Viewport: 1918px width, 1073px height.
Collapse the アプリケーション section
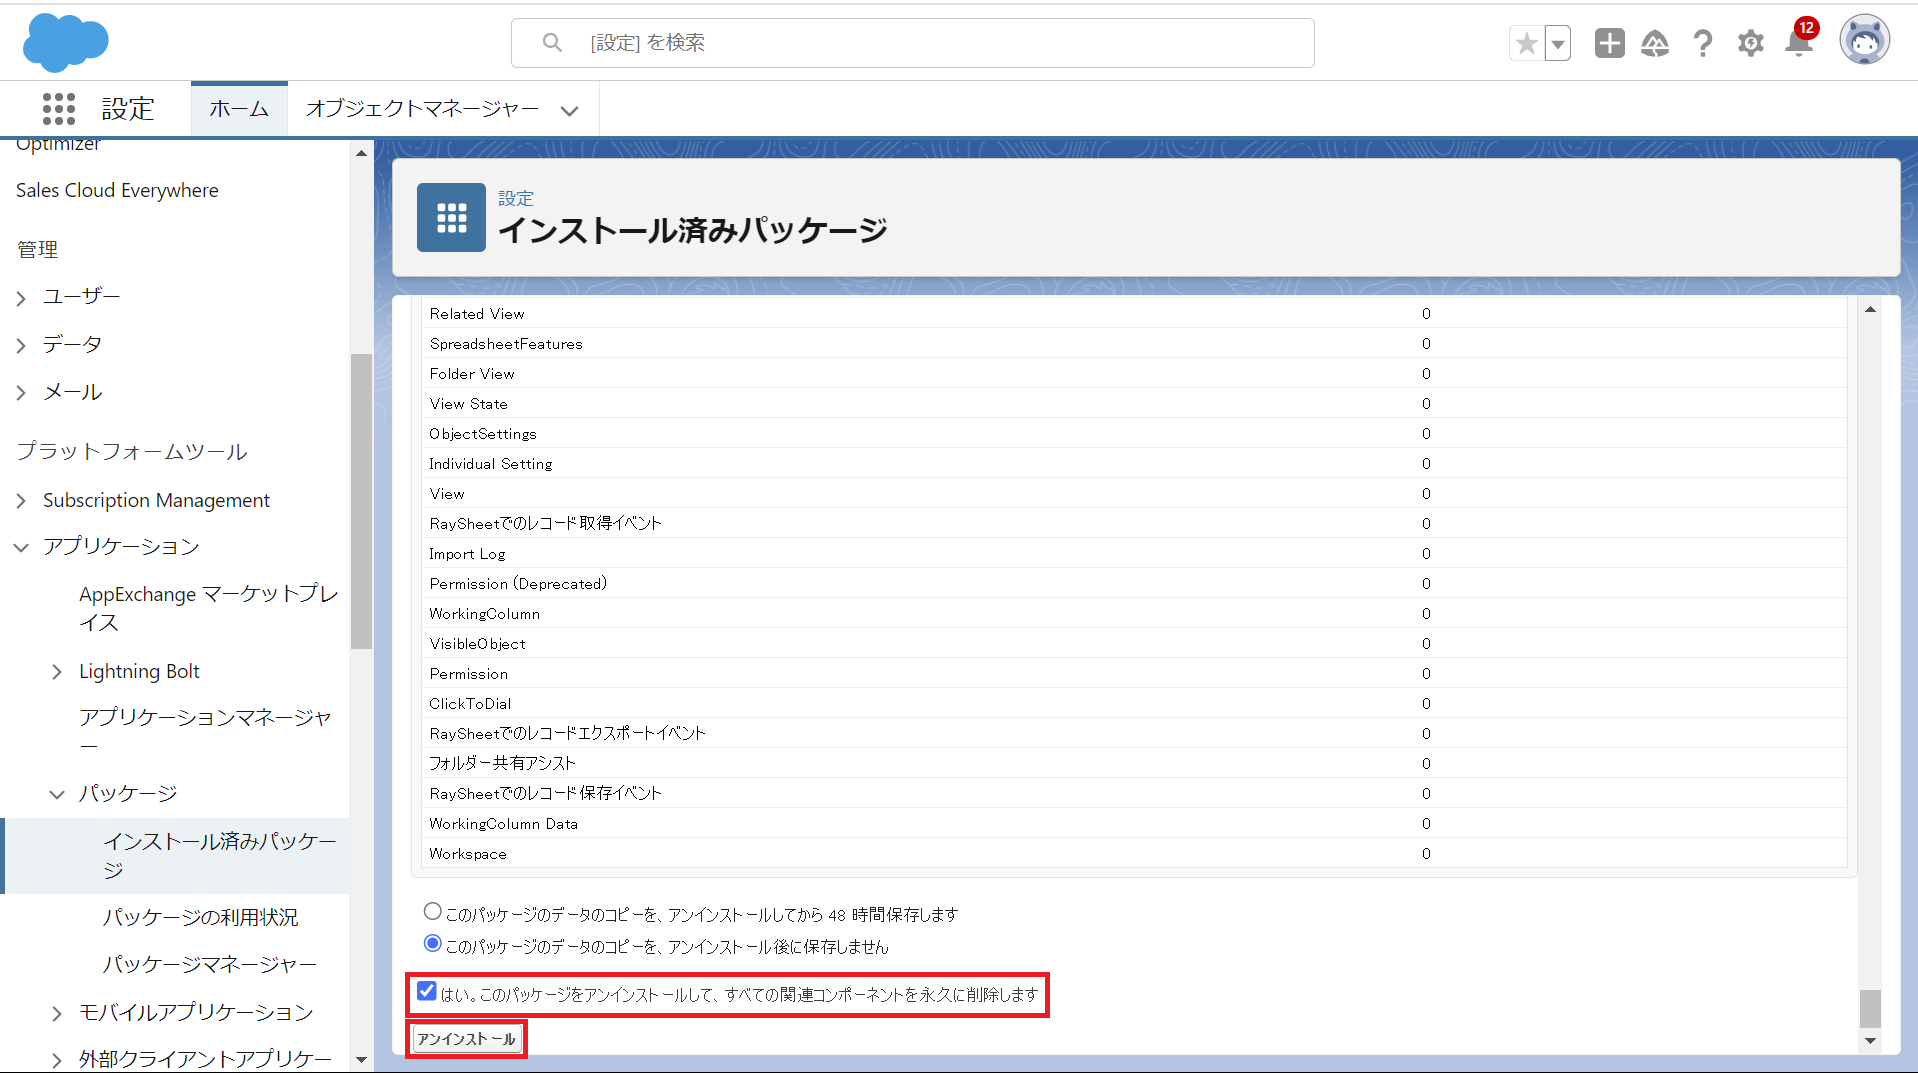pyautogui.click(x=21, y=547)
